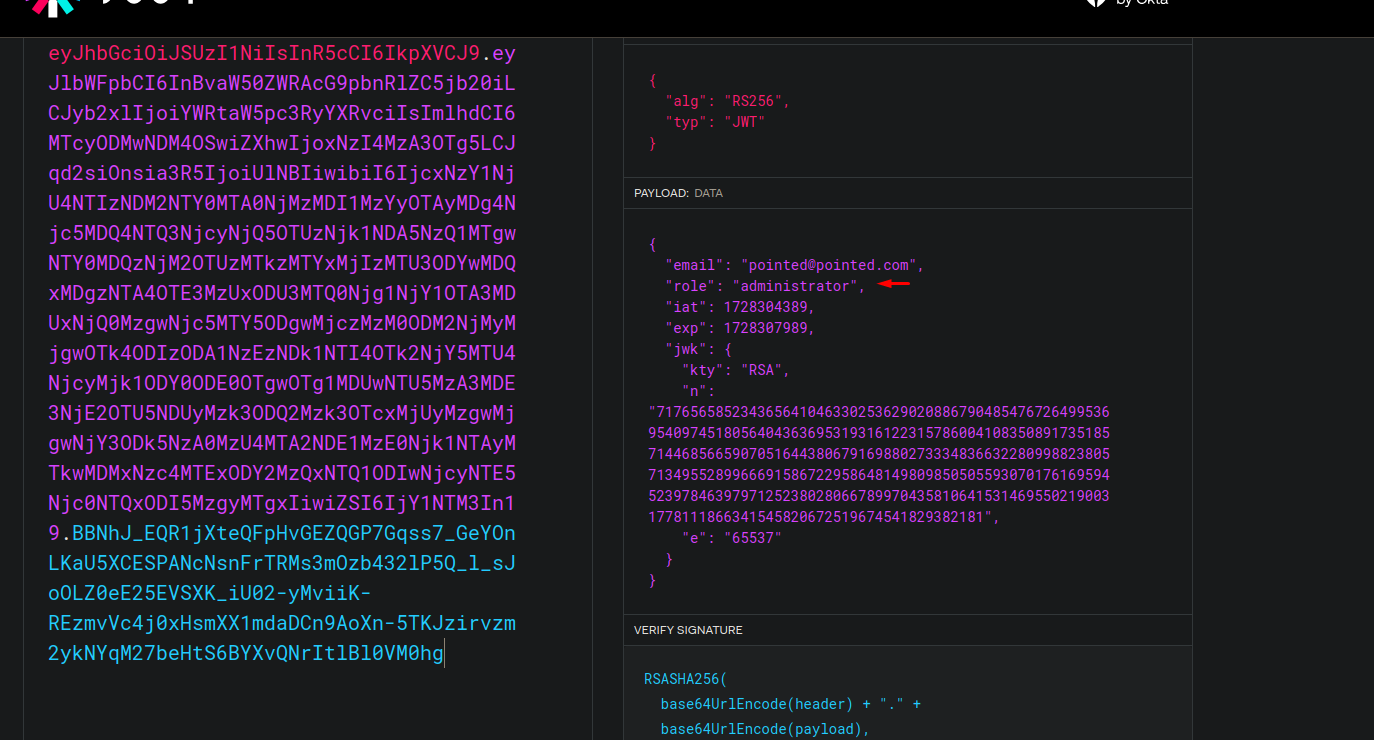1374x740 pixels.
Task: Click the PAYLOAD: DATA section heading
Action: pos(678,193)
